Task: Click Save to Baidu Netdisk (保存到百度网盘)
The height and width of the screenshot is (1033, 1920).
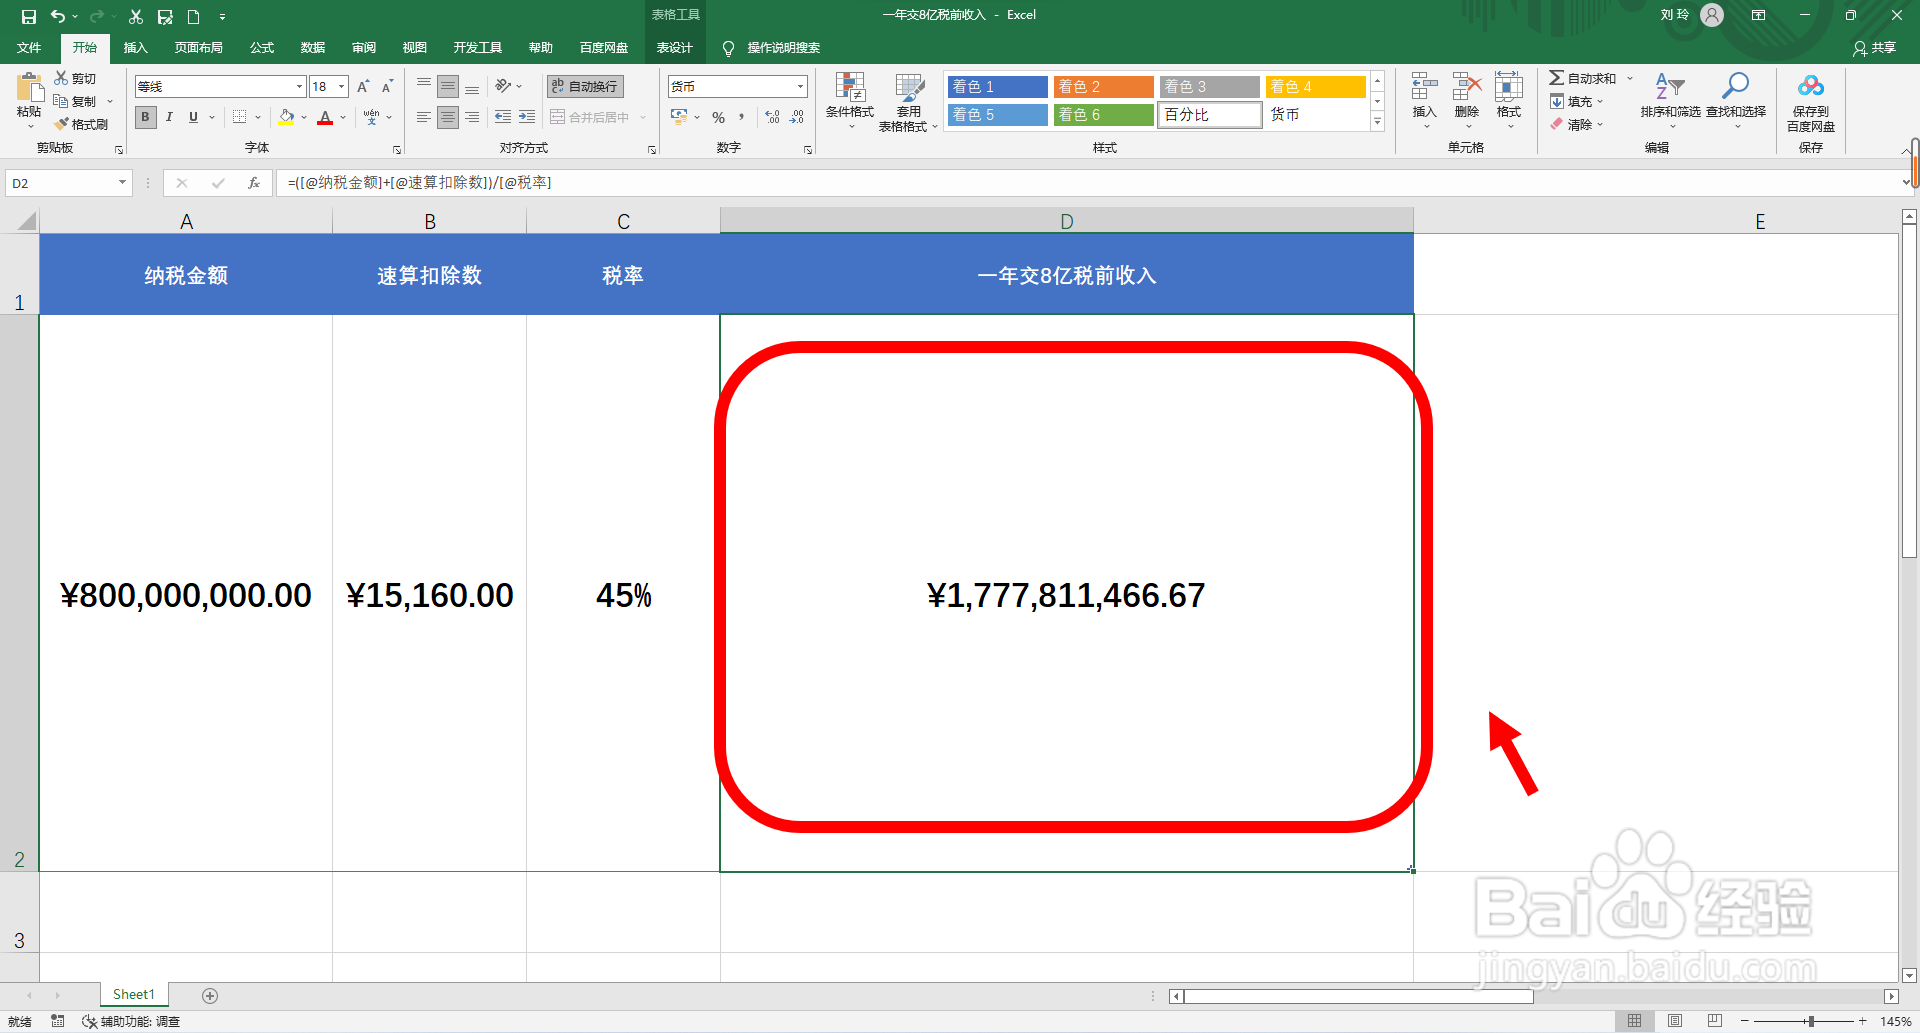Action: [1811, 101]
